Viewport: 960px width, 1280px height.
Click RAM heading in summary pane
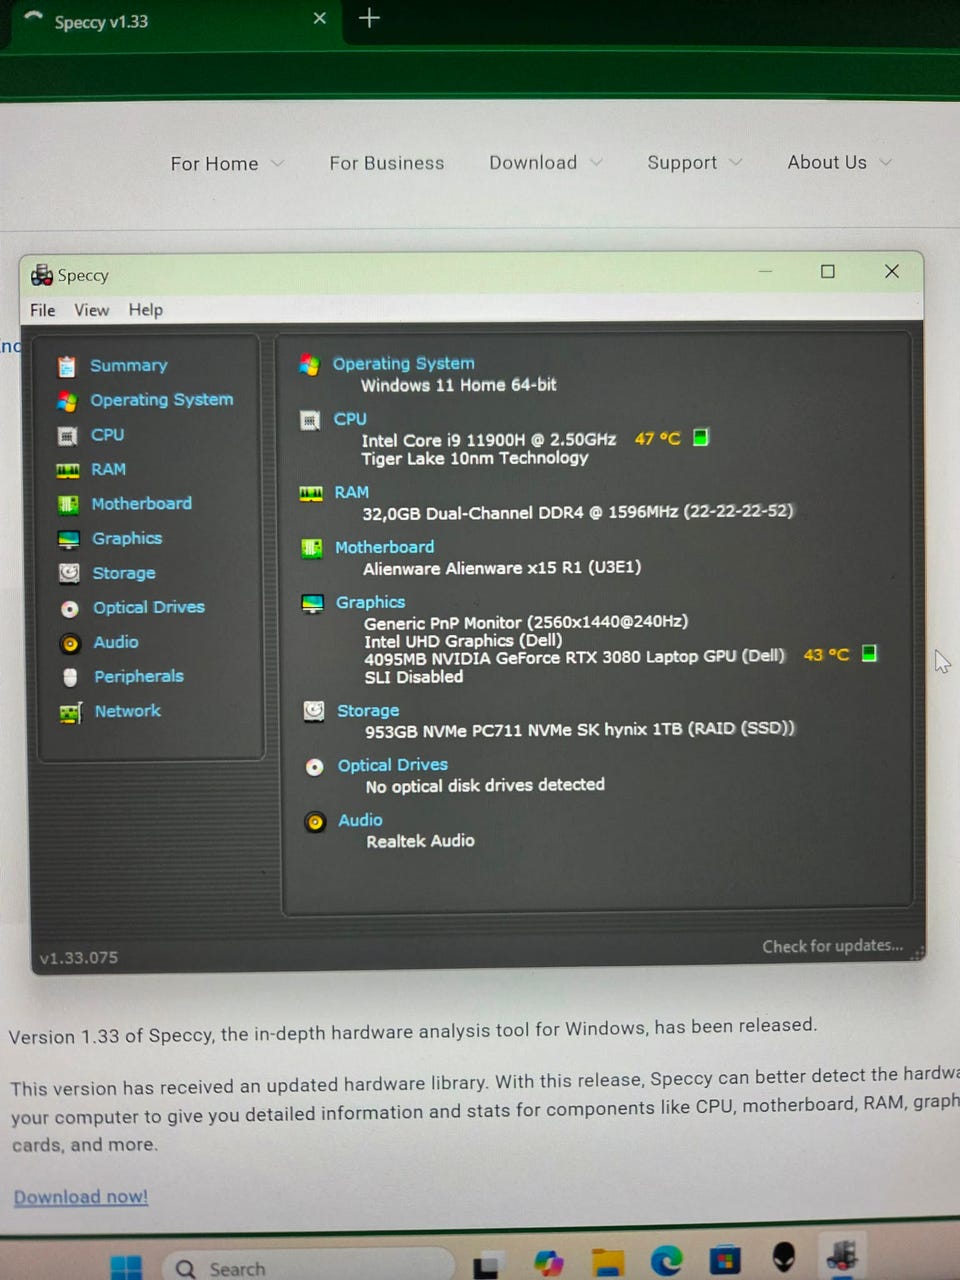352,492
